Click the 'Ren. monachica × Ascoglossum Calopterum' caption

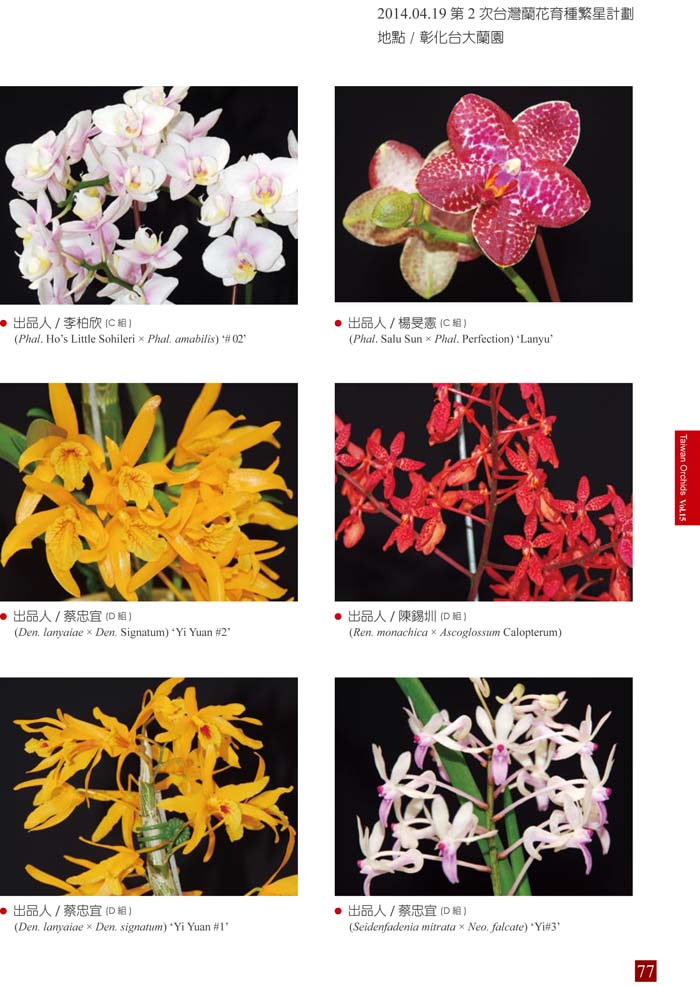pos(455,633)
